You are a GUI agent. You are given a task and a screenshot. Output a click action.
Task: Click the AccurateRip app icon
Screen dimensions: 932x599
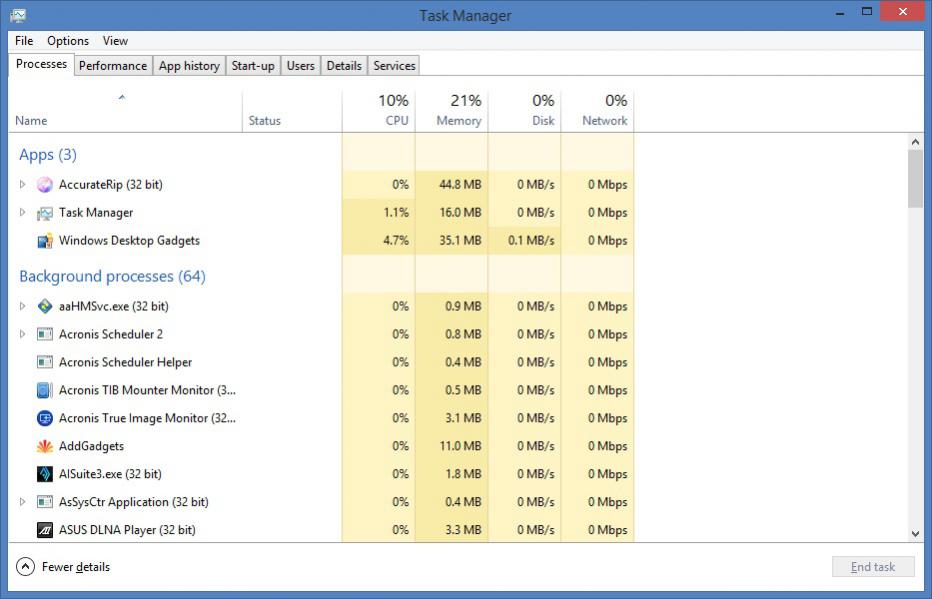click(x=44, y=185)
